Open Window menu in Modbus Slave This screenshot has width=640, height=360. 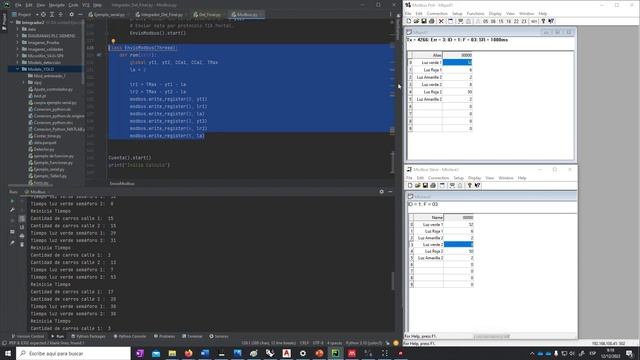click(x=506, y=178)
